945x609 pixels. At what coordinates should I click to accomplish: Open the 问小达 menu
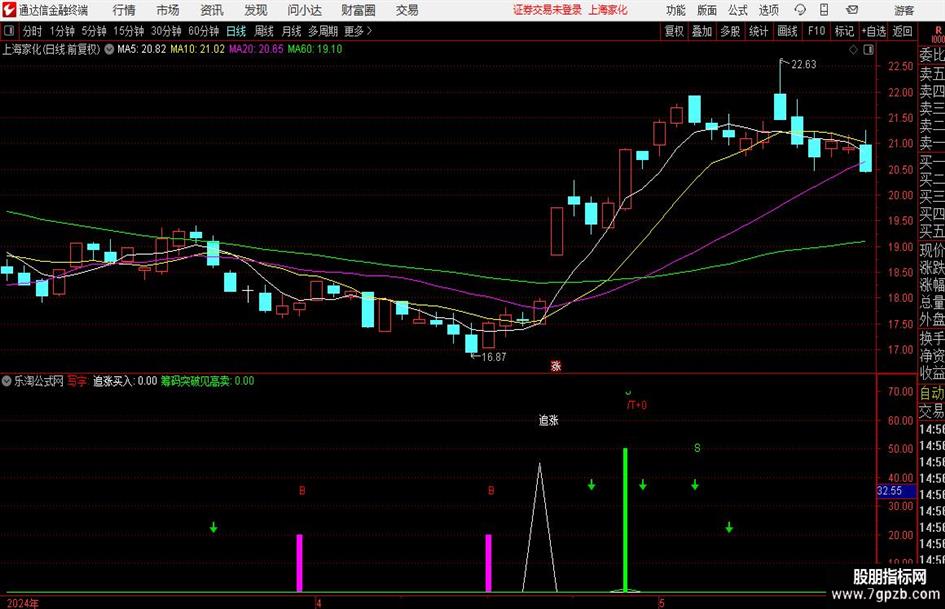304,10
